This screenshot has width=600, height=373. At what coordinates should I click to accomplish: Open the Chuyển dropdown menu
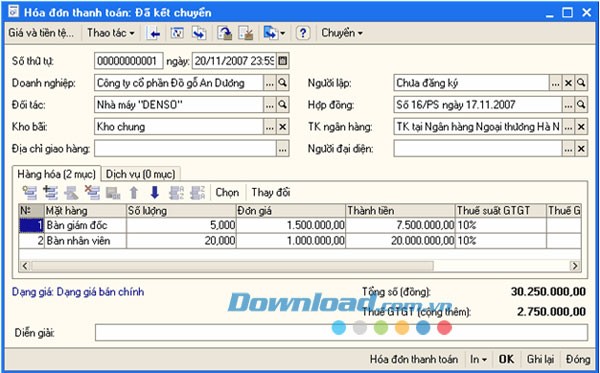[342, 33]
